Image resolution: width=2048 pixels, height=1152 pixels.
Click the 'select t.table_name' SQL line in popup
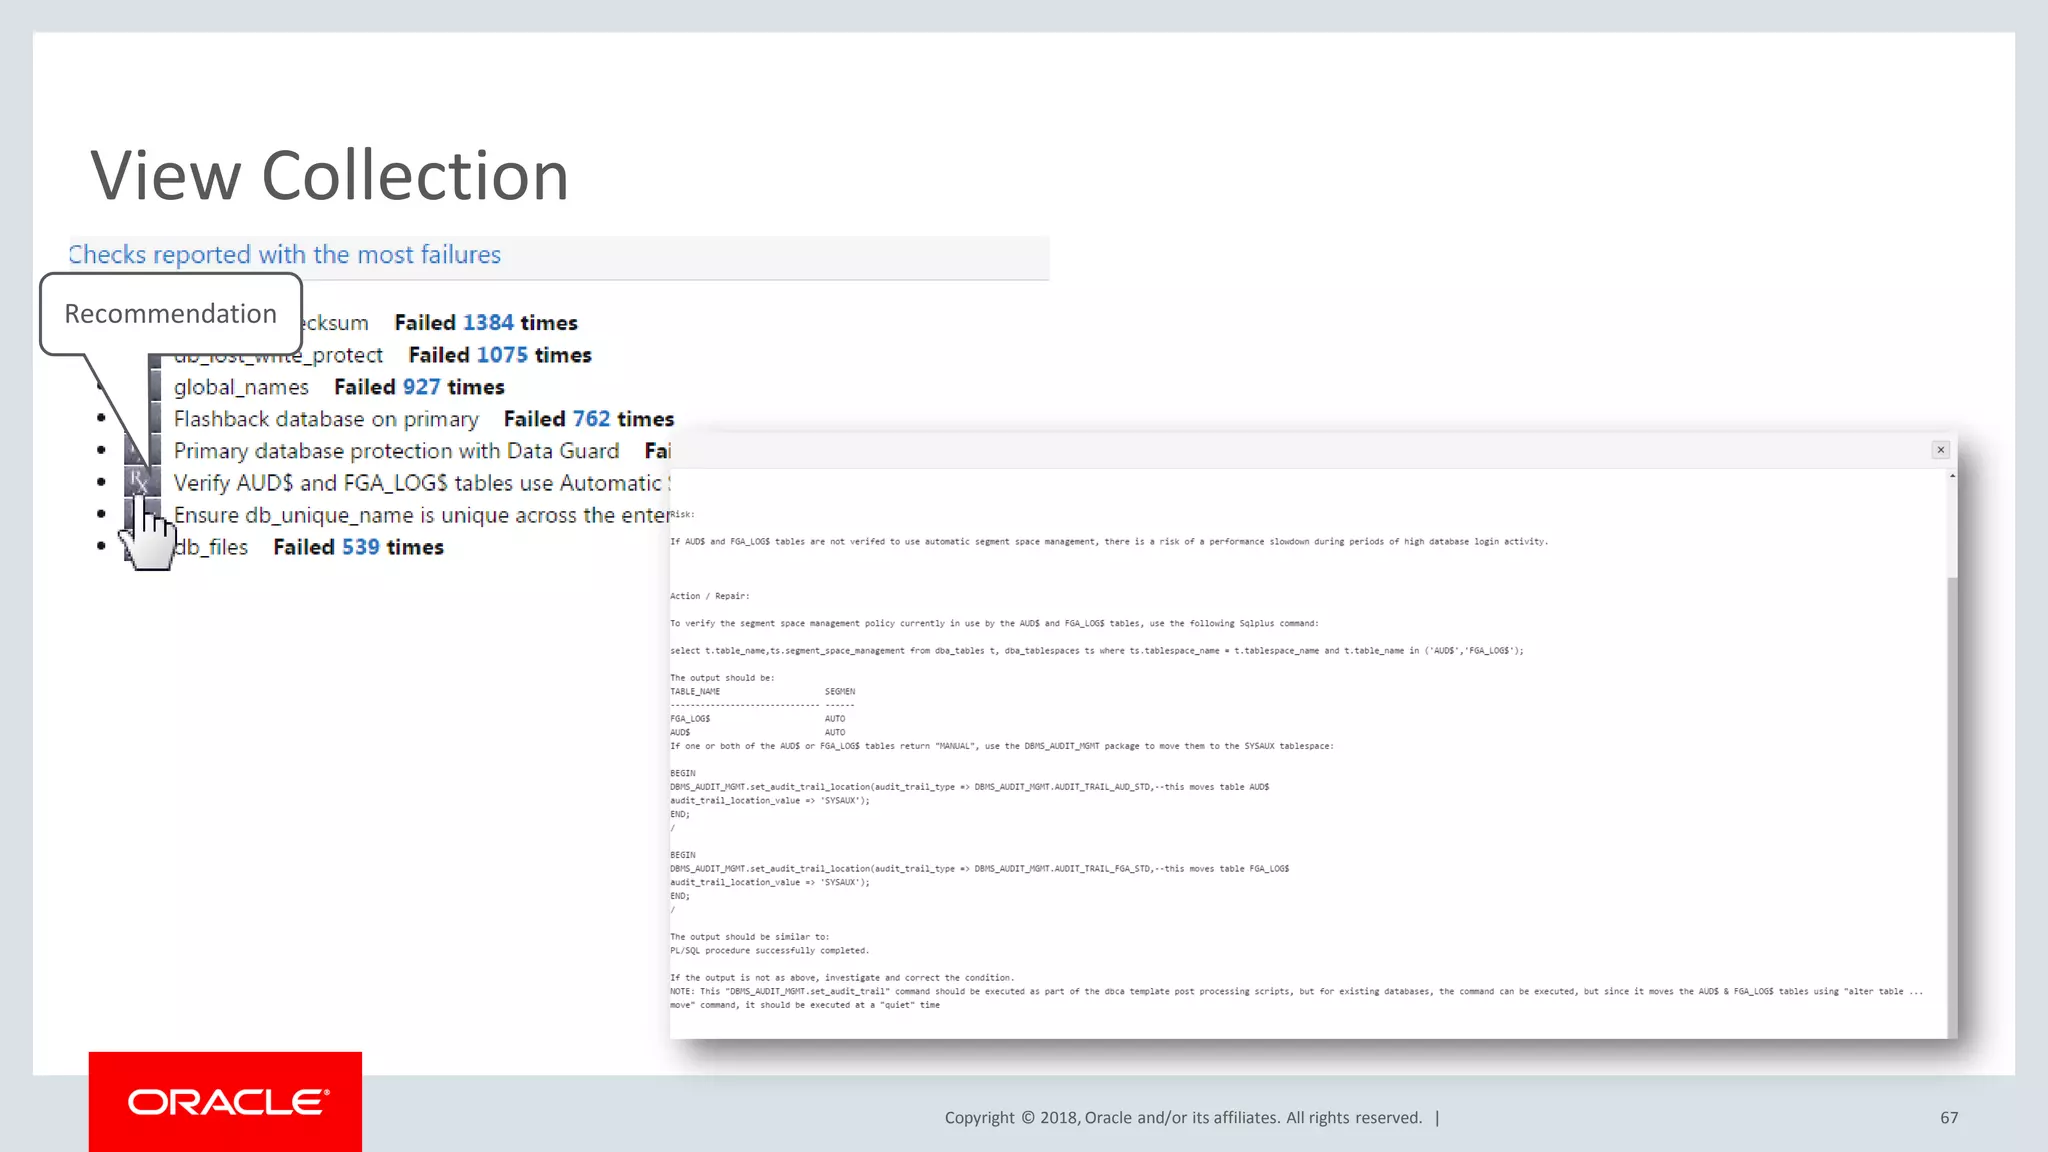[x=1097, y=651]
